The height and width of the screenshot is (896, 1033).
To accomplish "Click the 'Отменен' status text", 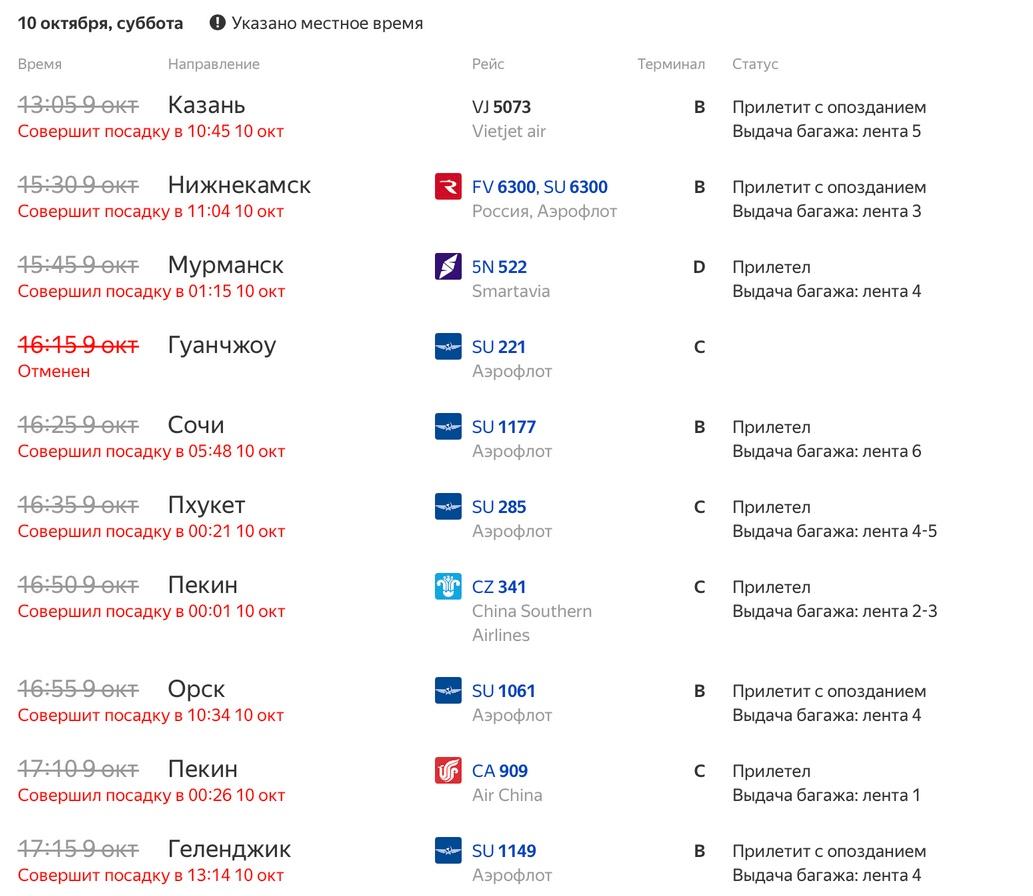I will (x=53, y=372).
